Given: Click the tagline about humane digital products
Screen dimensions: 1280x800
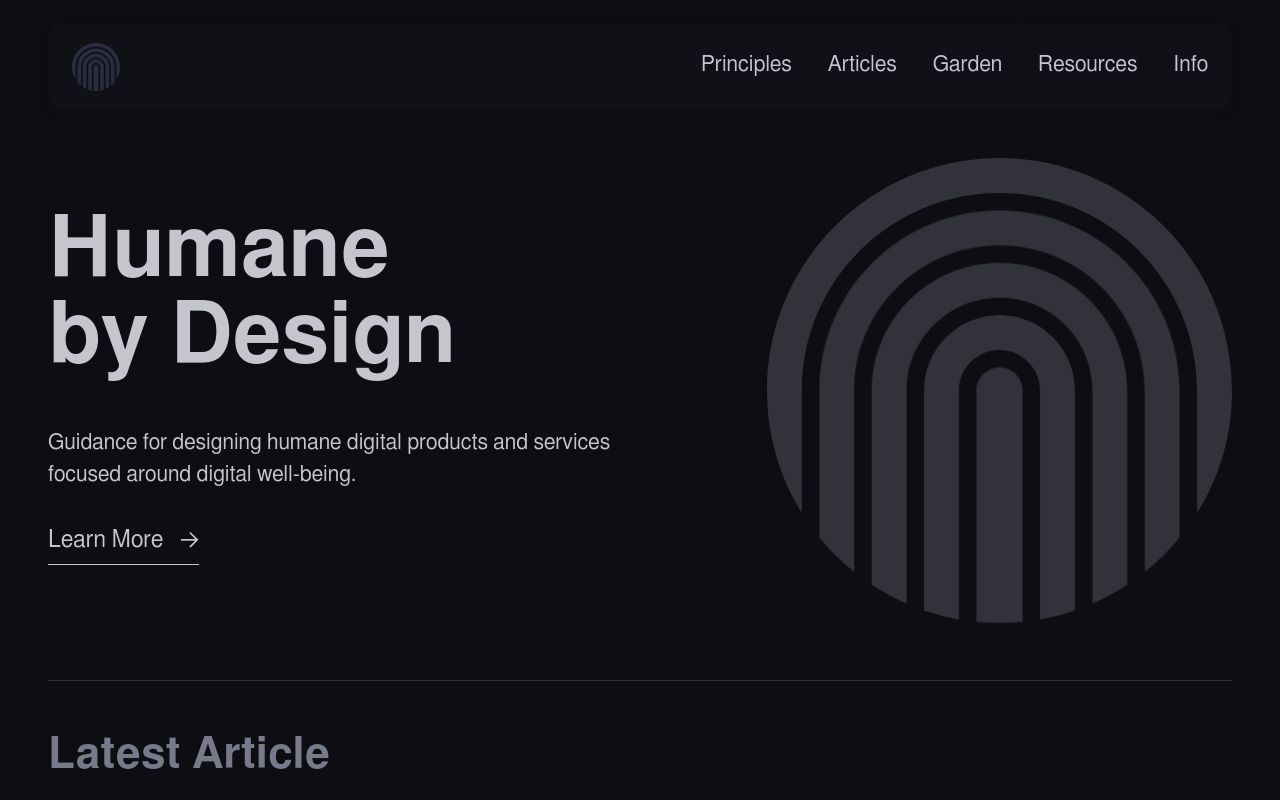Looking at the screenshot, I should coord(328,457).
